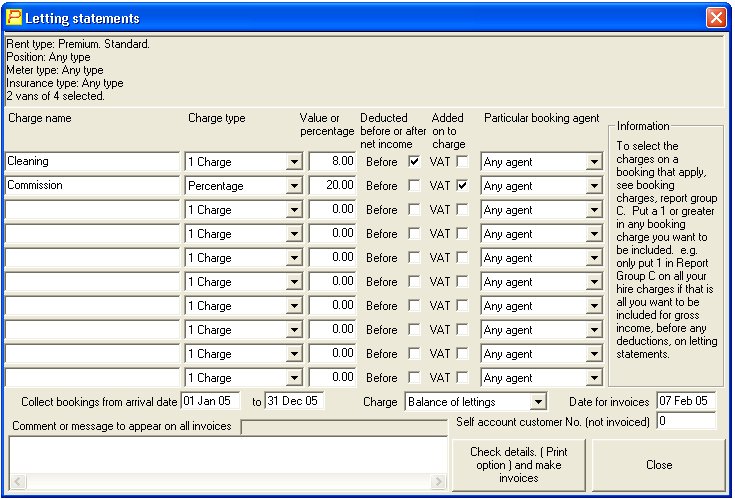Click inside the large comment text area
The width and height of the screenshot is (735, 499).
pos(228,455)
